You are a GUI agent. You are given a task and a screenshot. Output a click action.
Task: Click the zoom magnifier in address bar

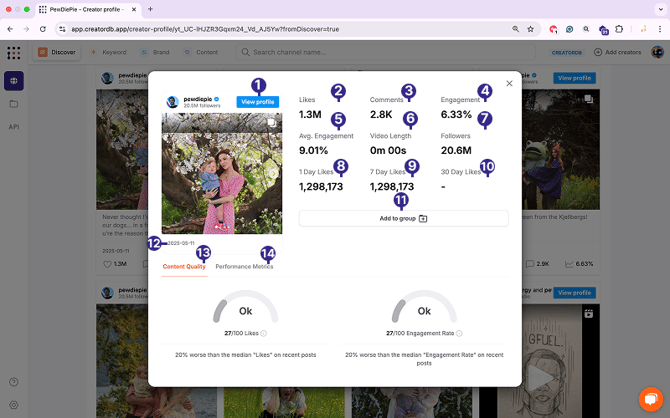click(516, 29)
